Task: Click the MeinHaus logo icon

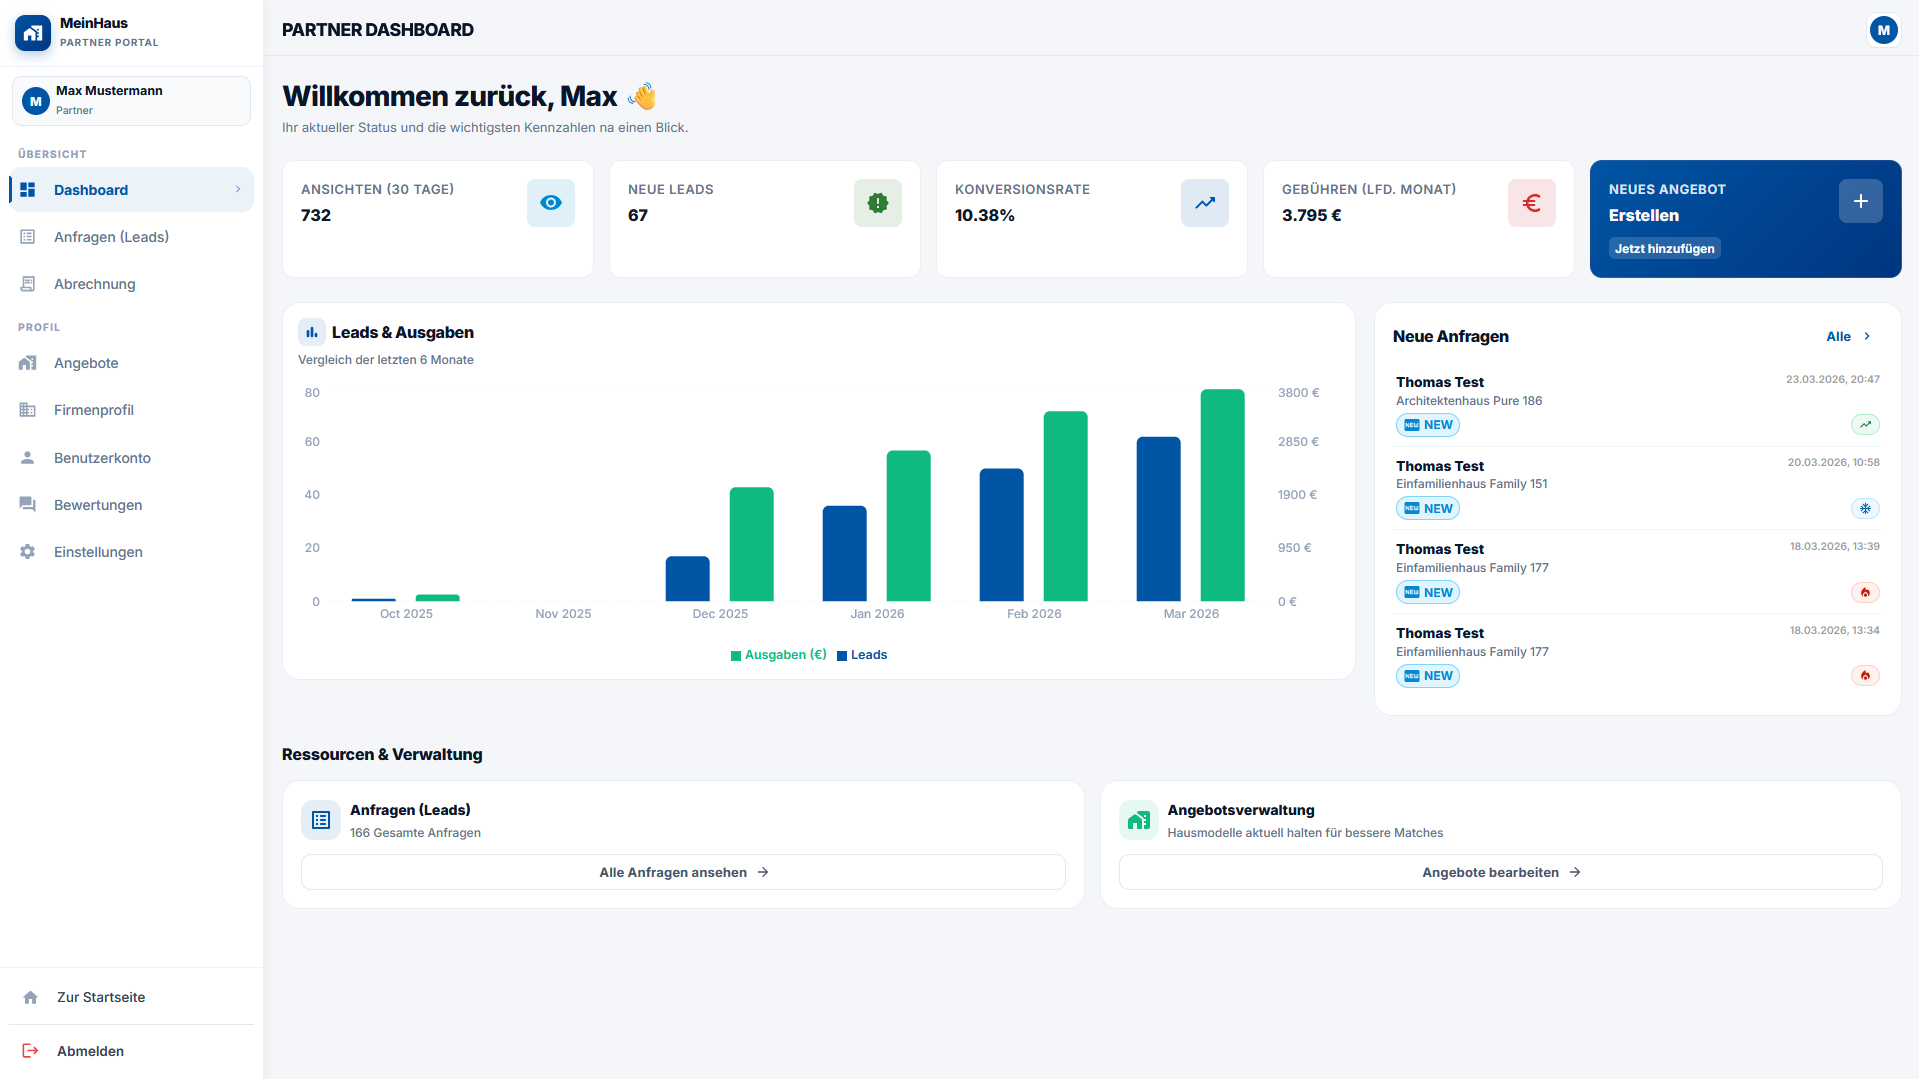Action: tap(33, 32)
